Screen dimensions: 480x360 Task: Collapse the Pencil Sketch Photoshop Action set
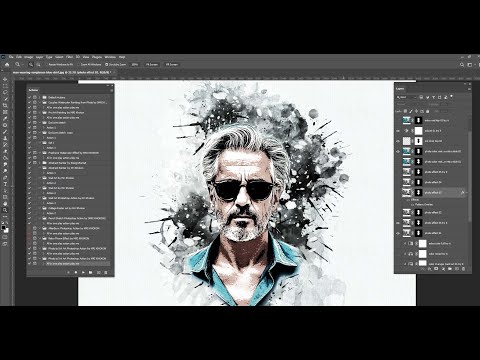click(x=40, y=218)
